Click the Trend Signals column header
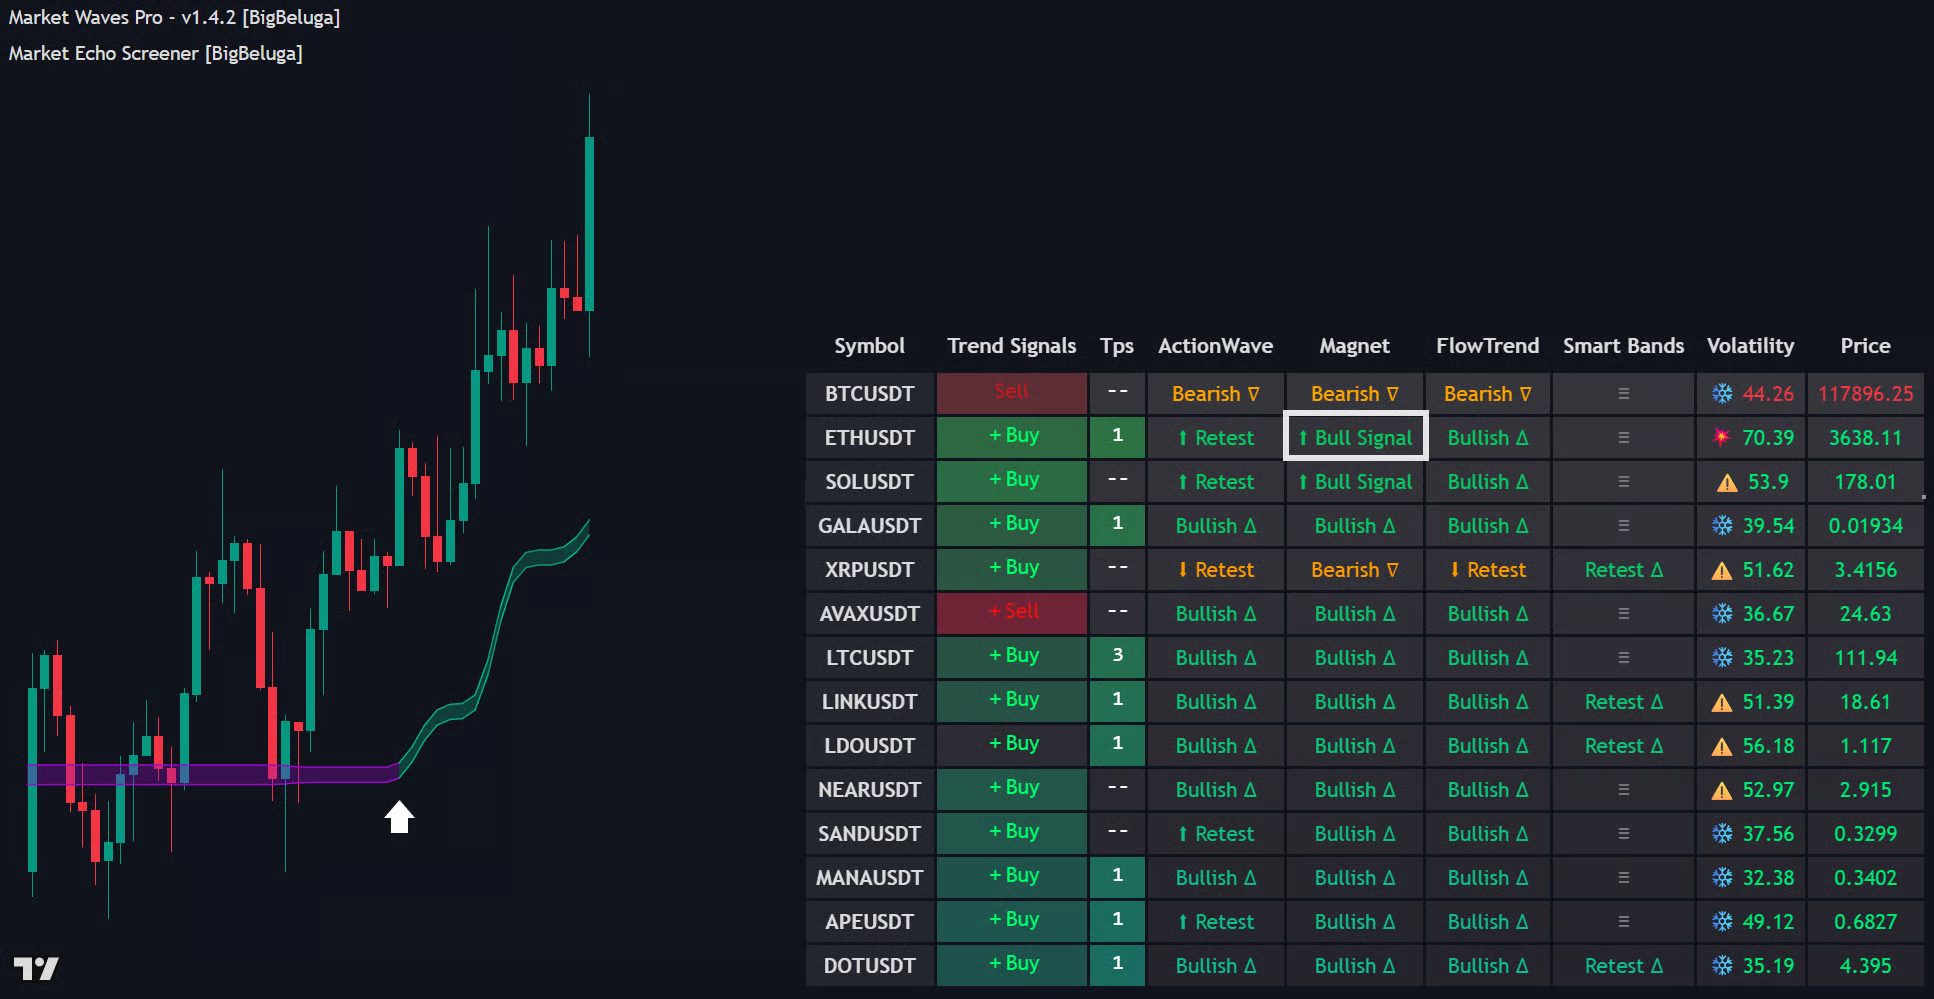Viewport: 1934px width, 999px height. (x=1011, y=346)
